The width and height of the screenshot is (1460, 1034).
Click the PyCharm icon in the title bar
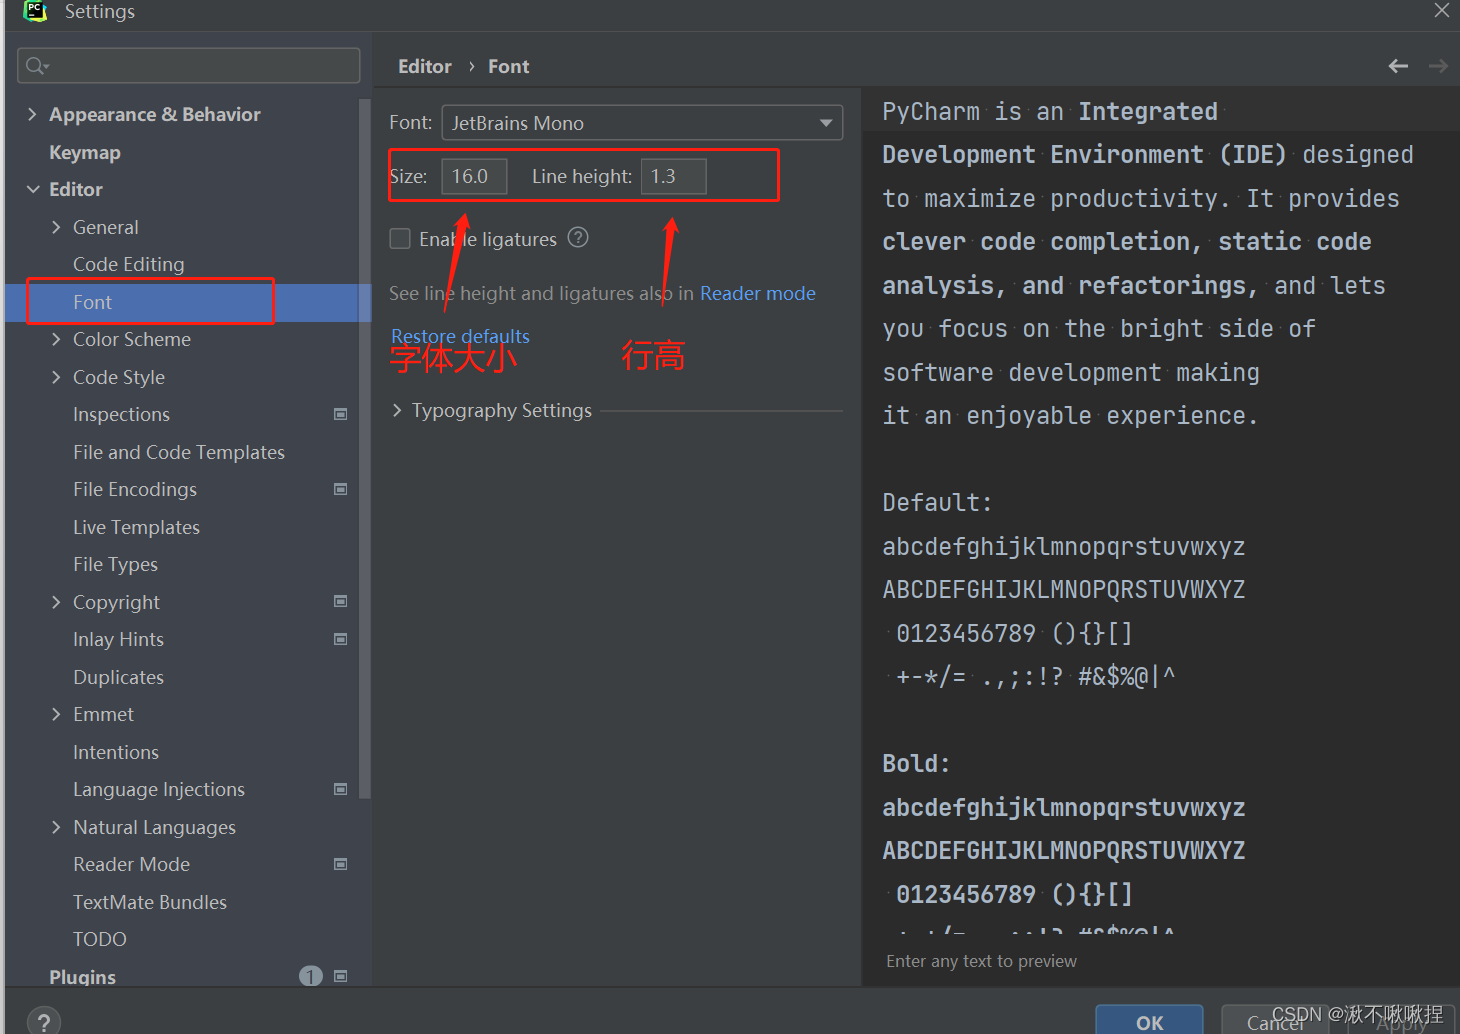click(x=33, y=12)
